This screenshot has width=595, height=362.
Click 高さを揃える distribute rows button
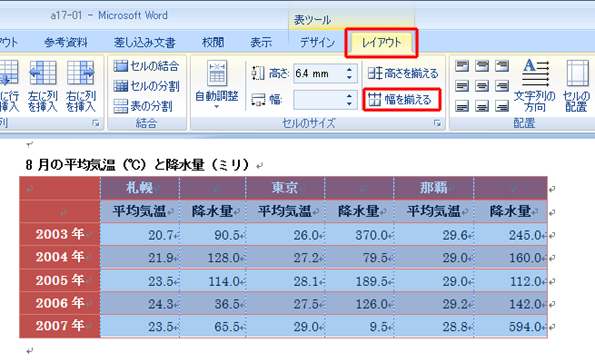coord(403,73)
